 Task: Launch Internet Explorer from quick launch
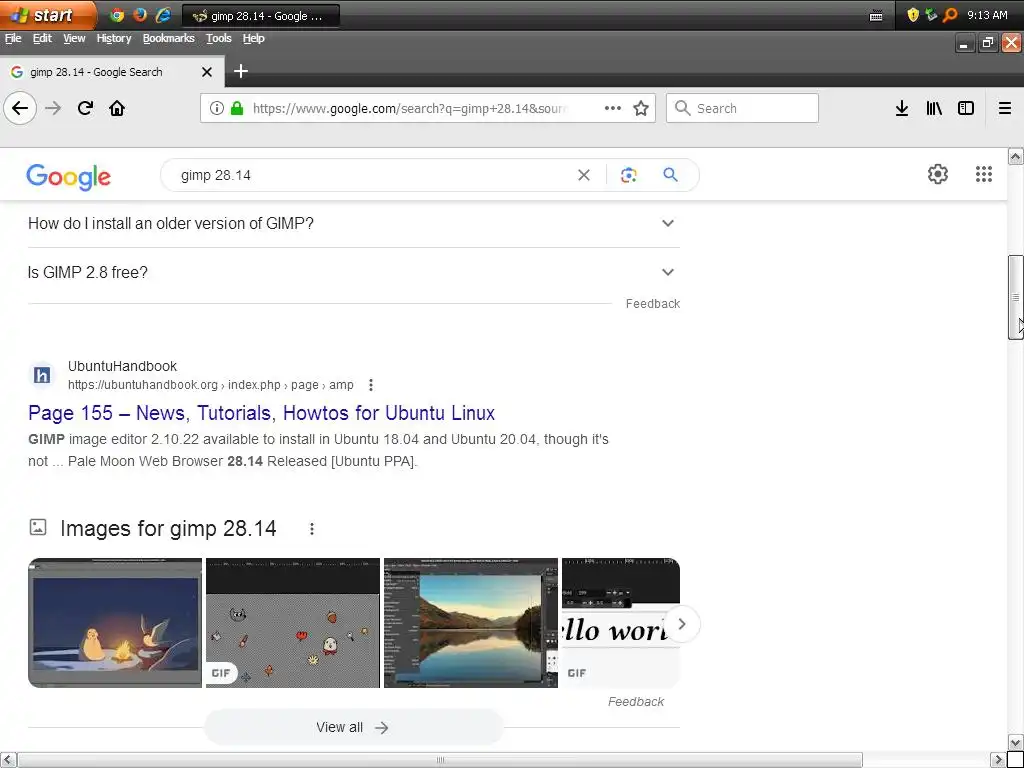pyautogui.click(x=163, y=15)
